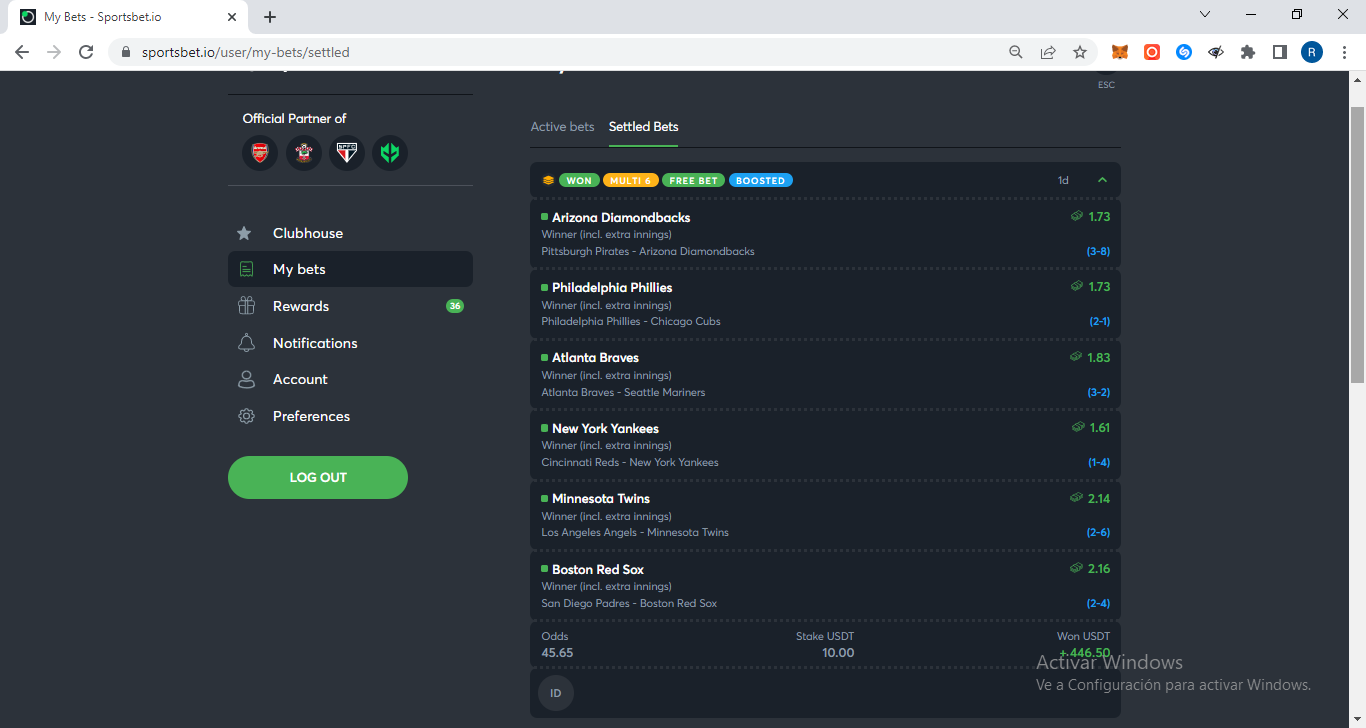Click the (3-8) score result
Viewport: 1366px width, 728px height.
tap(1098, 252)
